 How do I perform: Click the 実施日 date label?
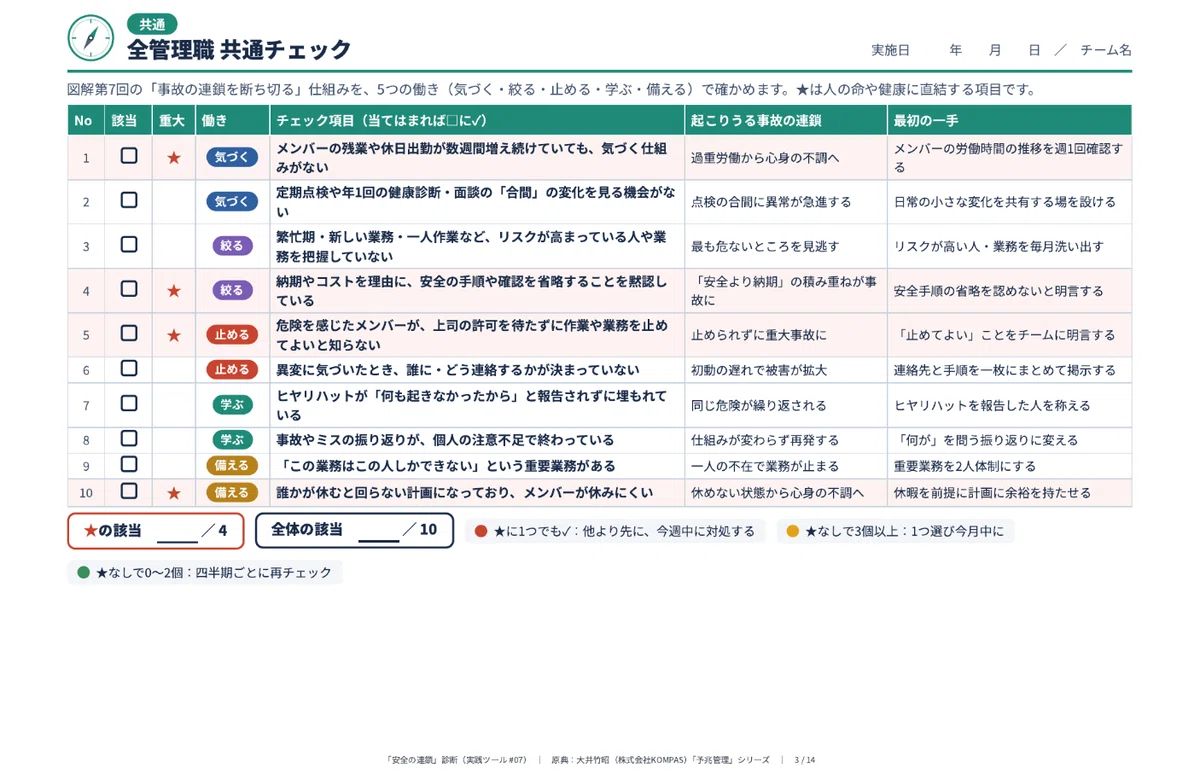891,49
